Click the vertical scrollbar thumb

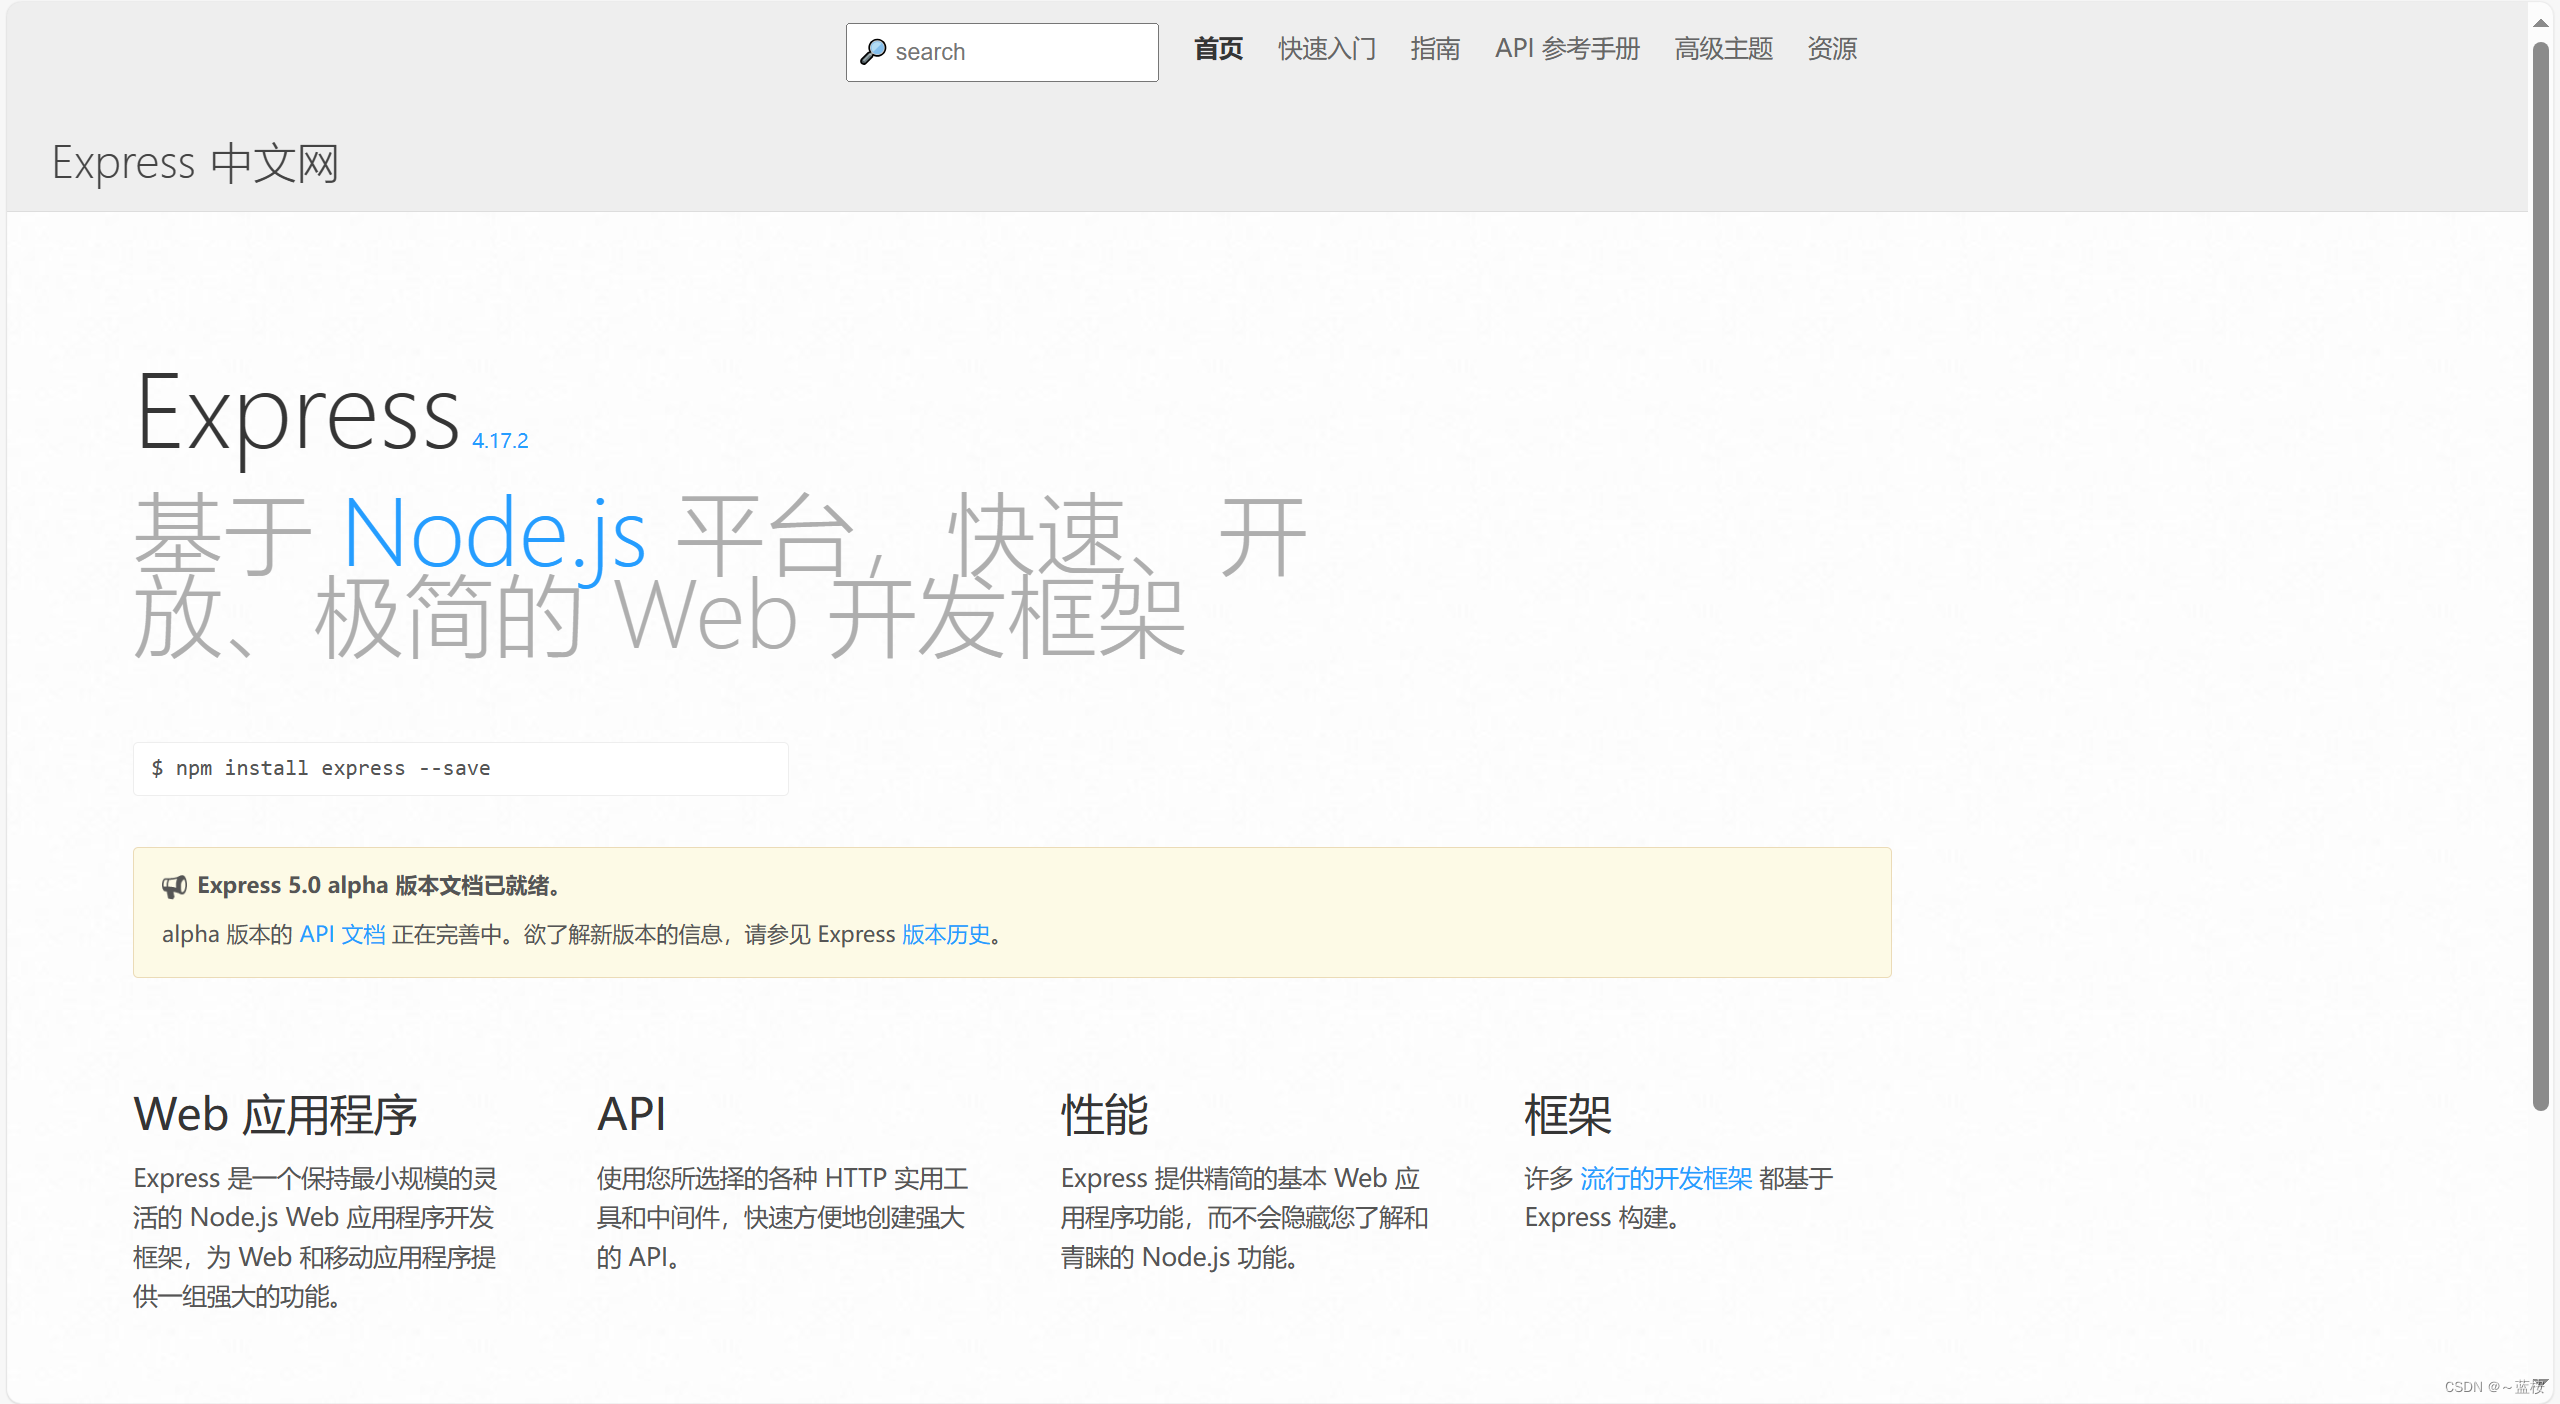tap(2540, 575)
